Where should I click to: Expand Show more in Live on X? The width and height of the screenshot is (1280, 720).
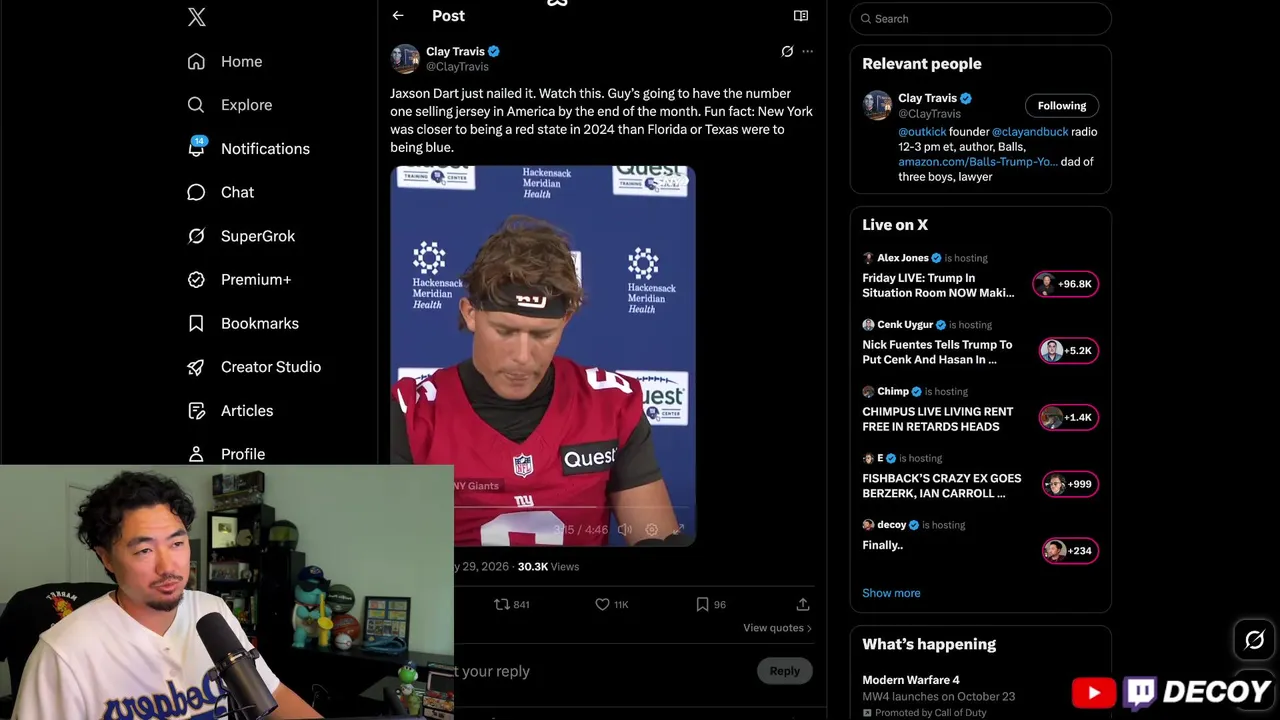[x=891, y=593]
